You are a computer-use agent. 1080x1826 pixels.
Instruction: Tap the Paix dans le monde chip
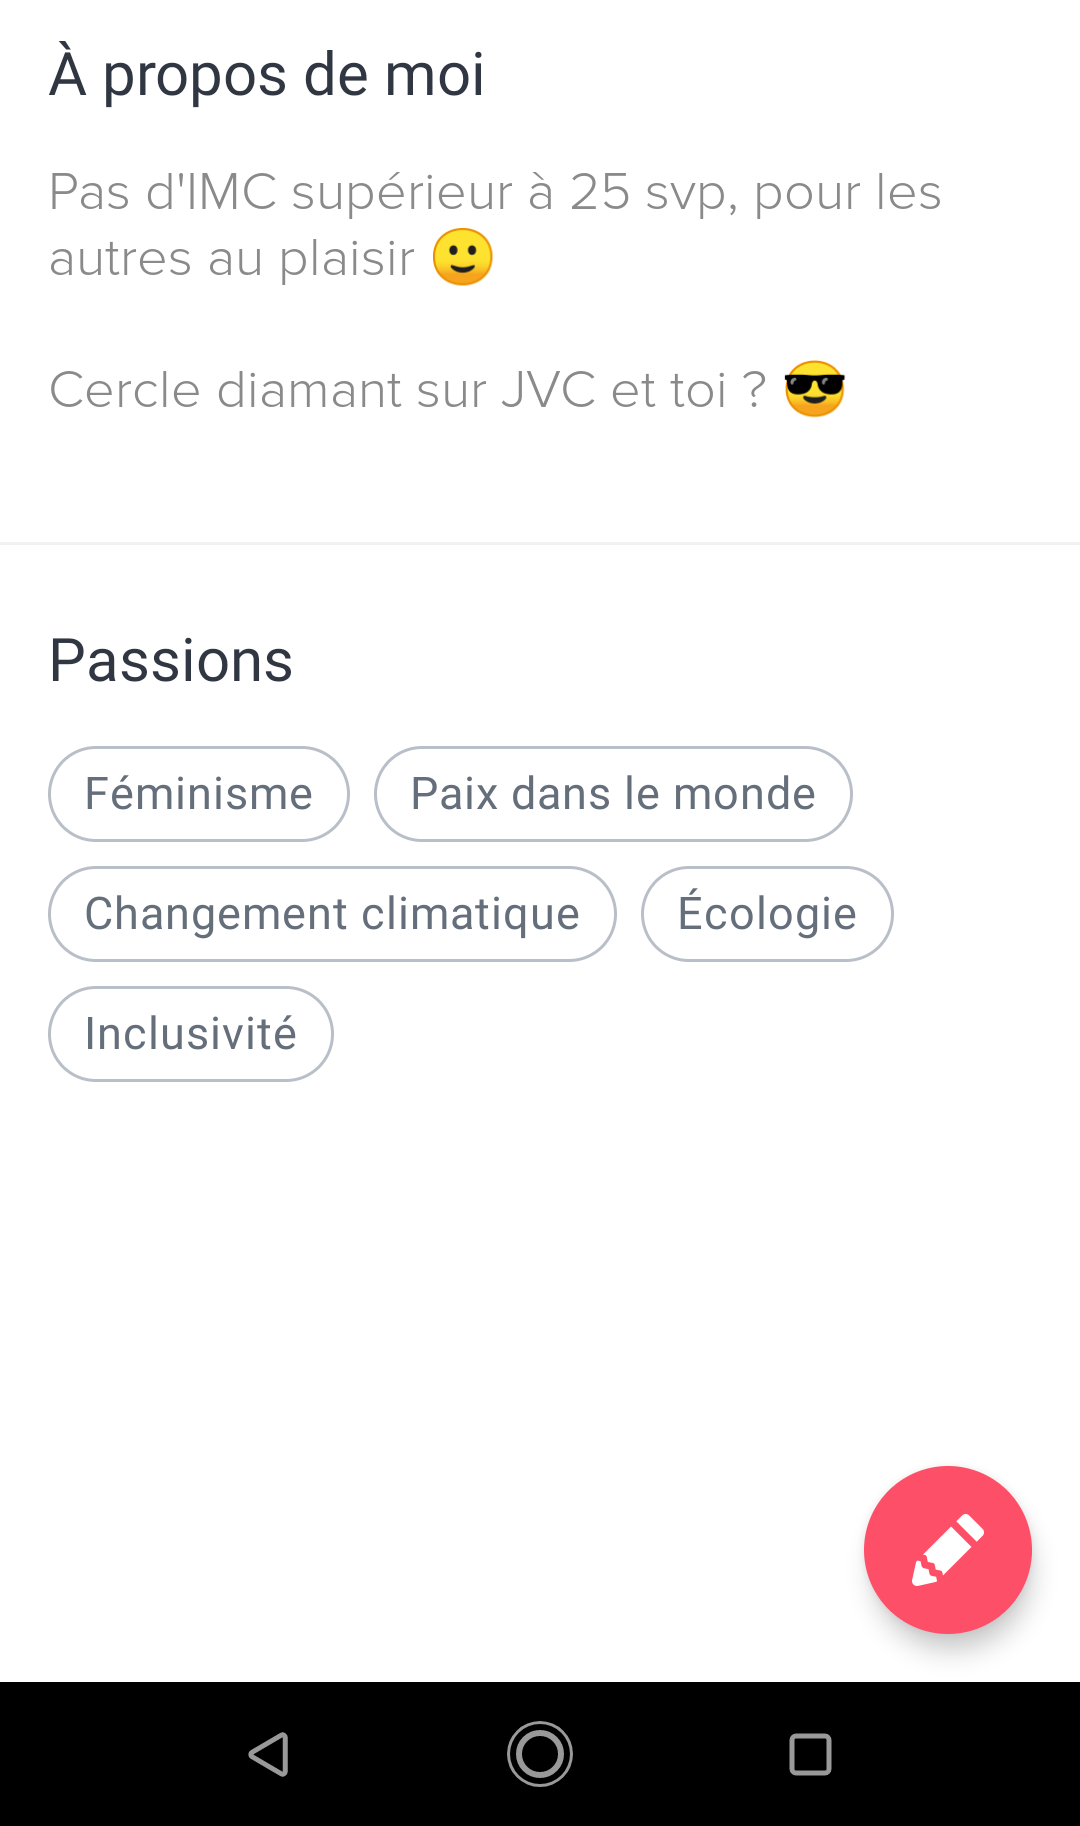613,794
